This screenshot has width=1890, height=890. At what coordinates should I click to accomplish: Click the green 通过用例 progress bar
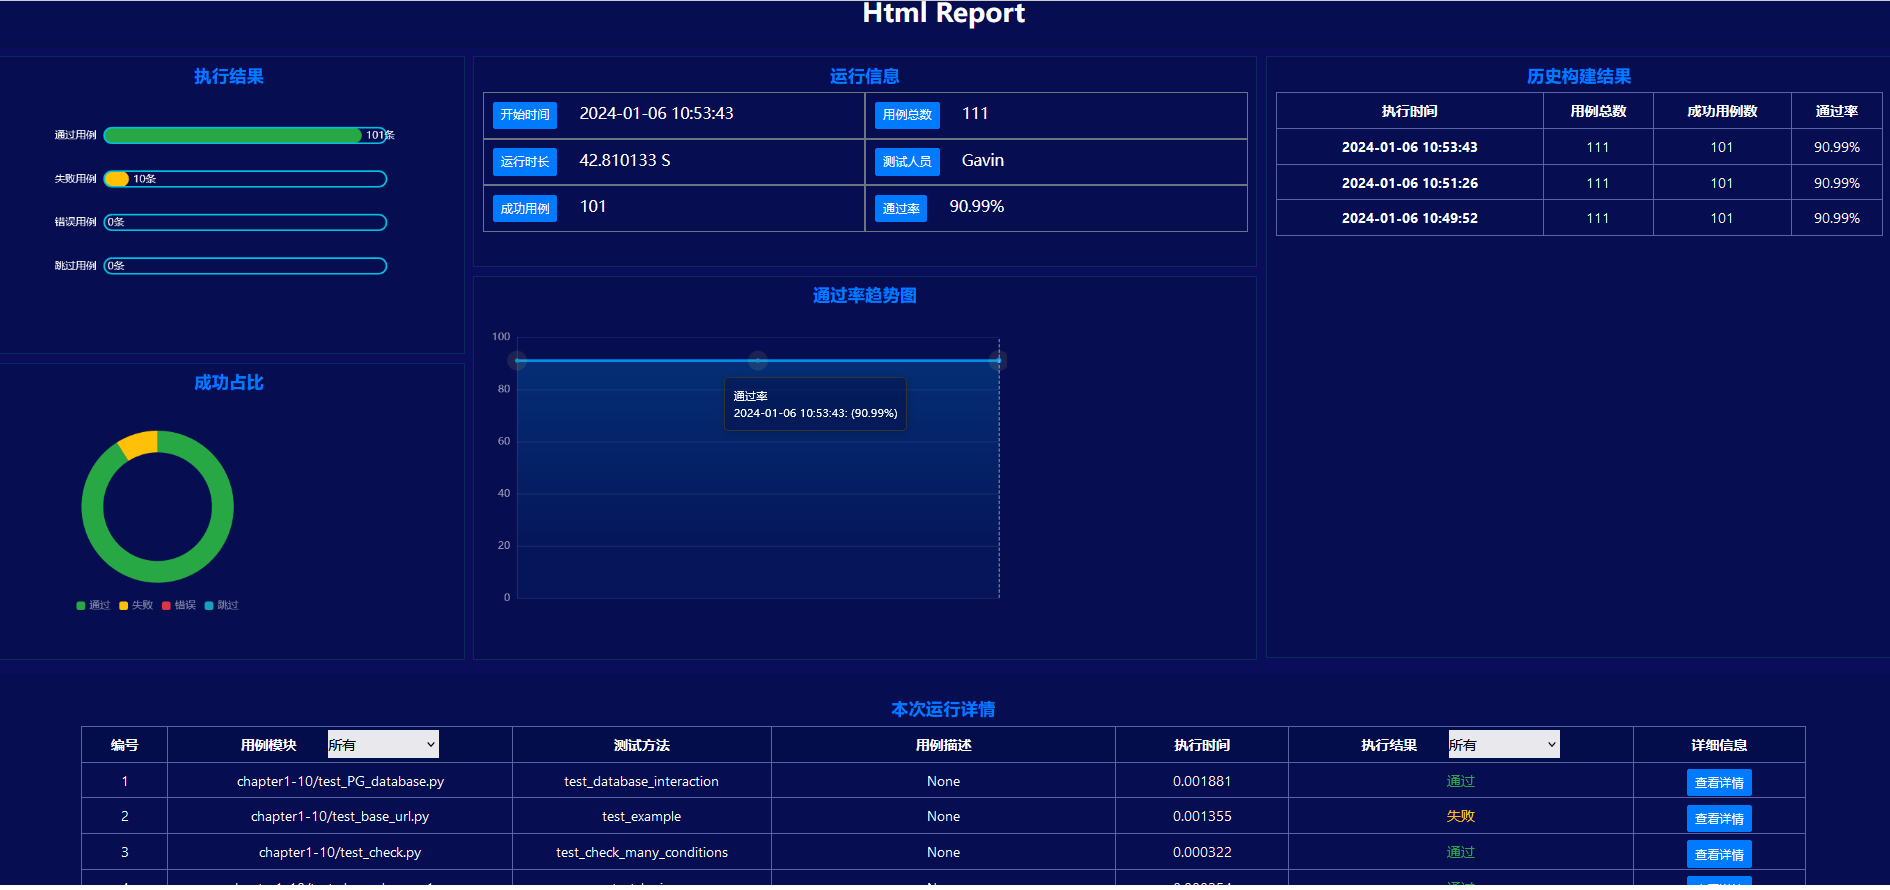[233, 135]
